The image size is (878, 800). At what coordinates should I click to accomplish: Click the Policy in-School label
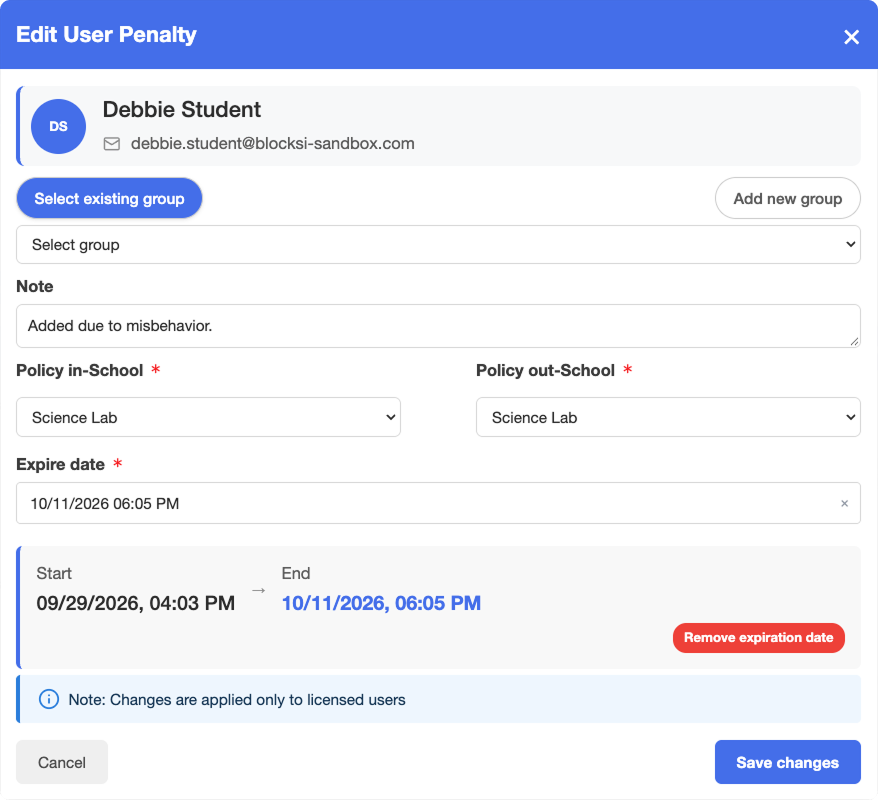pyautogui.click(x=80, y=371)
